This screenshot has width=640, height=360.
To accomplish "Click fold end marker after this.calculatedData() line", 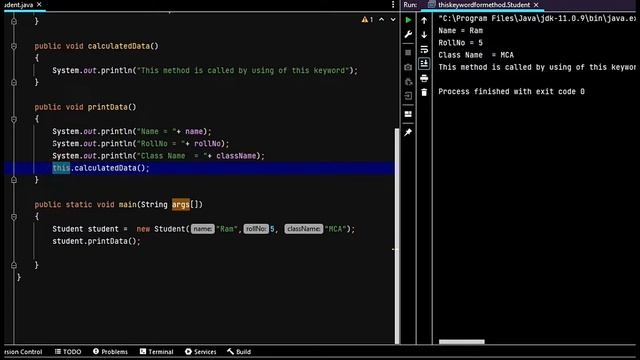I will 14,180.
